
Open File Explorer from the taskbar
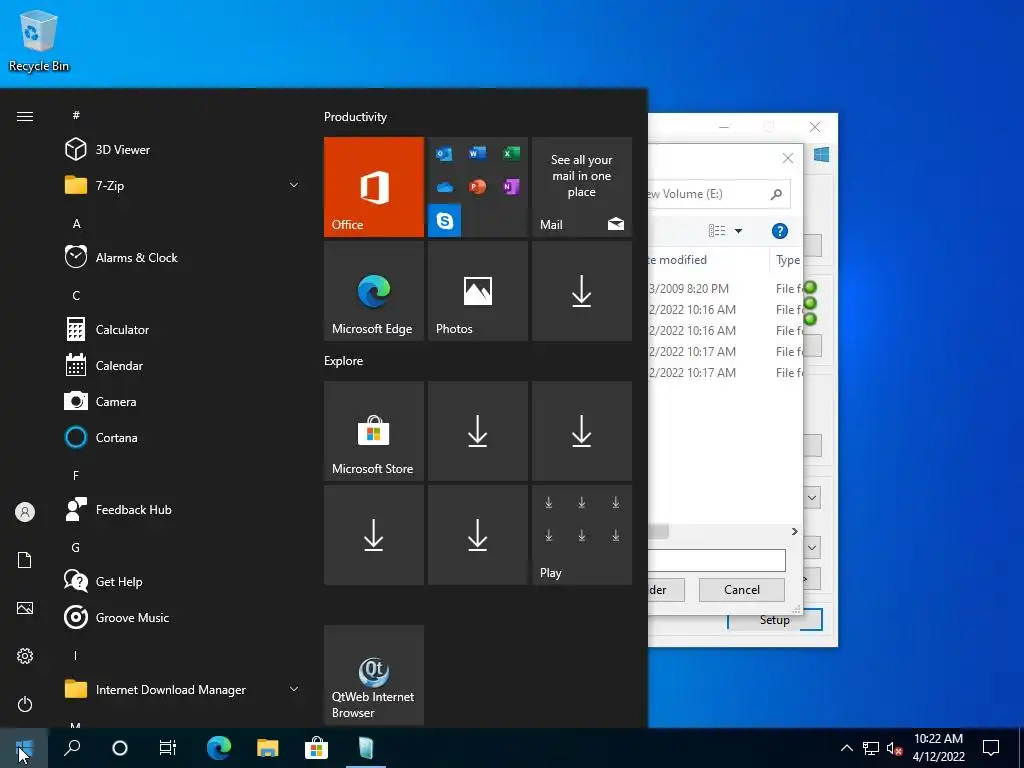pyautogui.click(x=267, y=748)
